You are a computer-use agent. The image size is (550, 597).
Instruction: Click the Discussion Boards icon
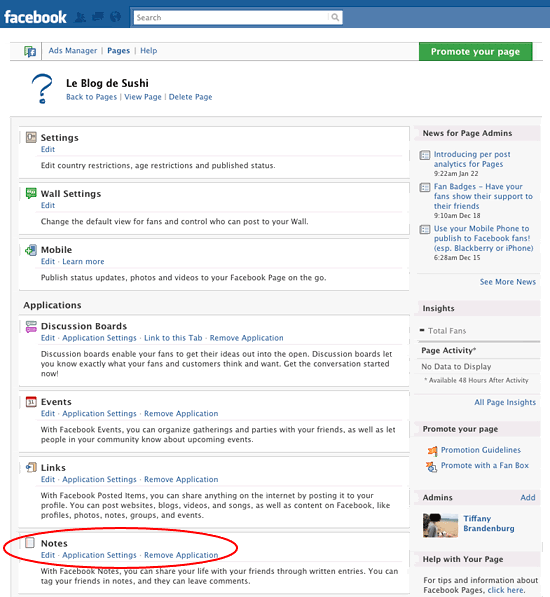pyautogui.click(x=31, y=326)
